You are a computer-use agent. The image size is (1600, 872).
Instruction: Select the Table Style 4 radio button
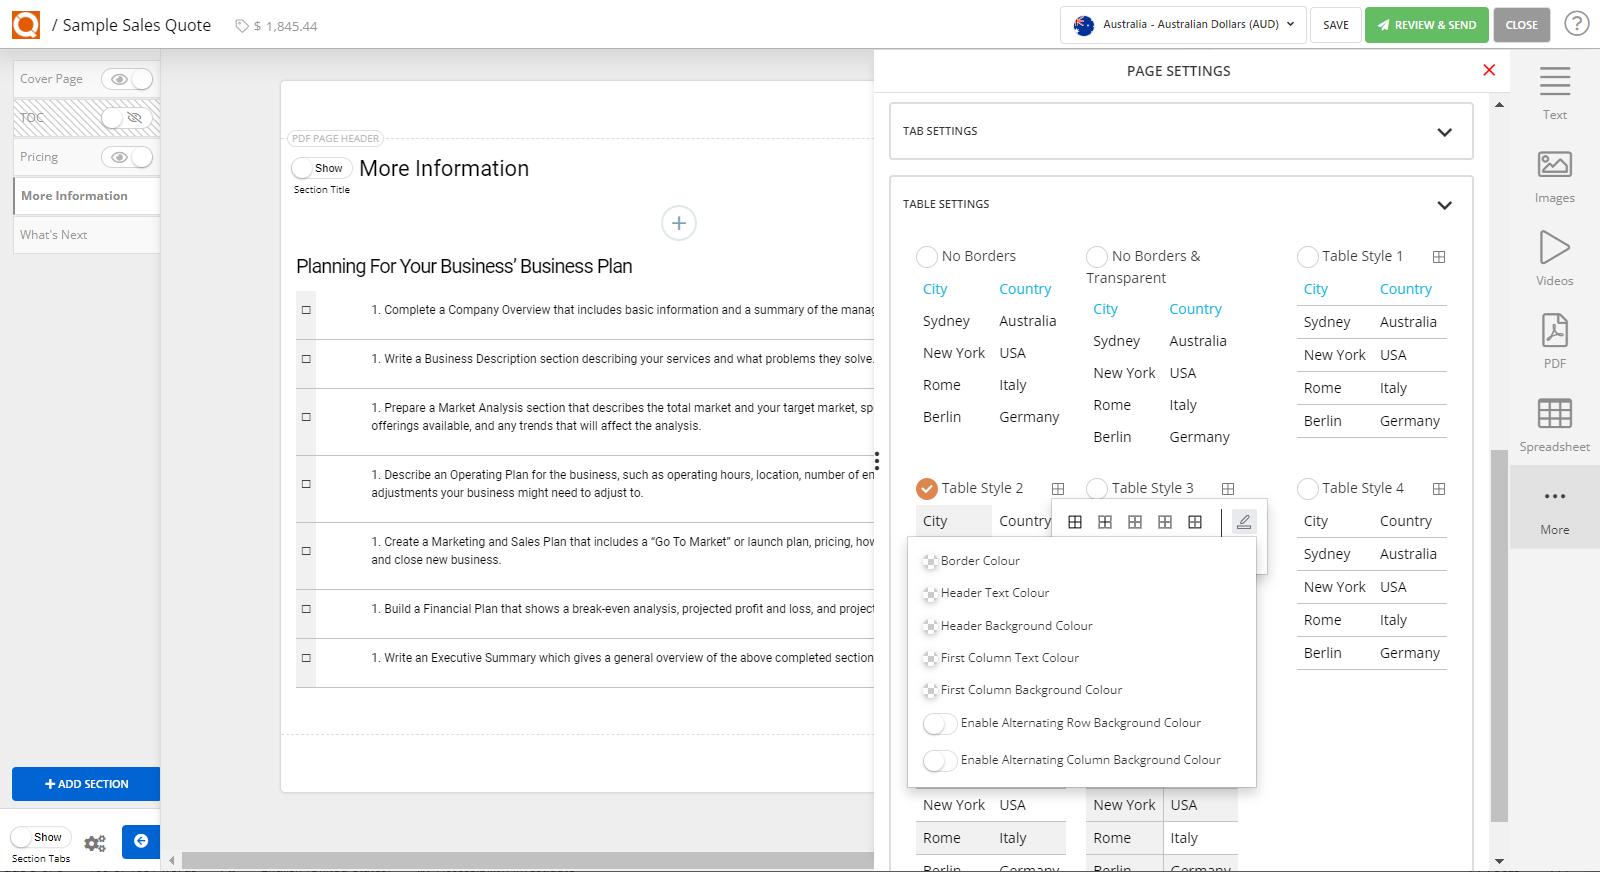tap(1307, 489)
